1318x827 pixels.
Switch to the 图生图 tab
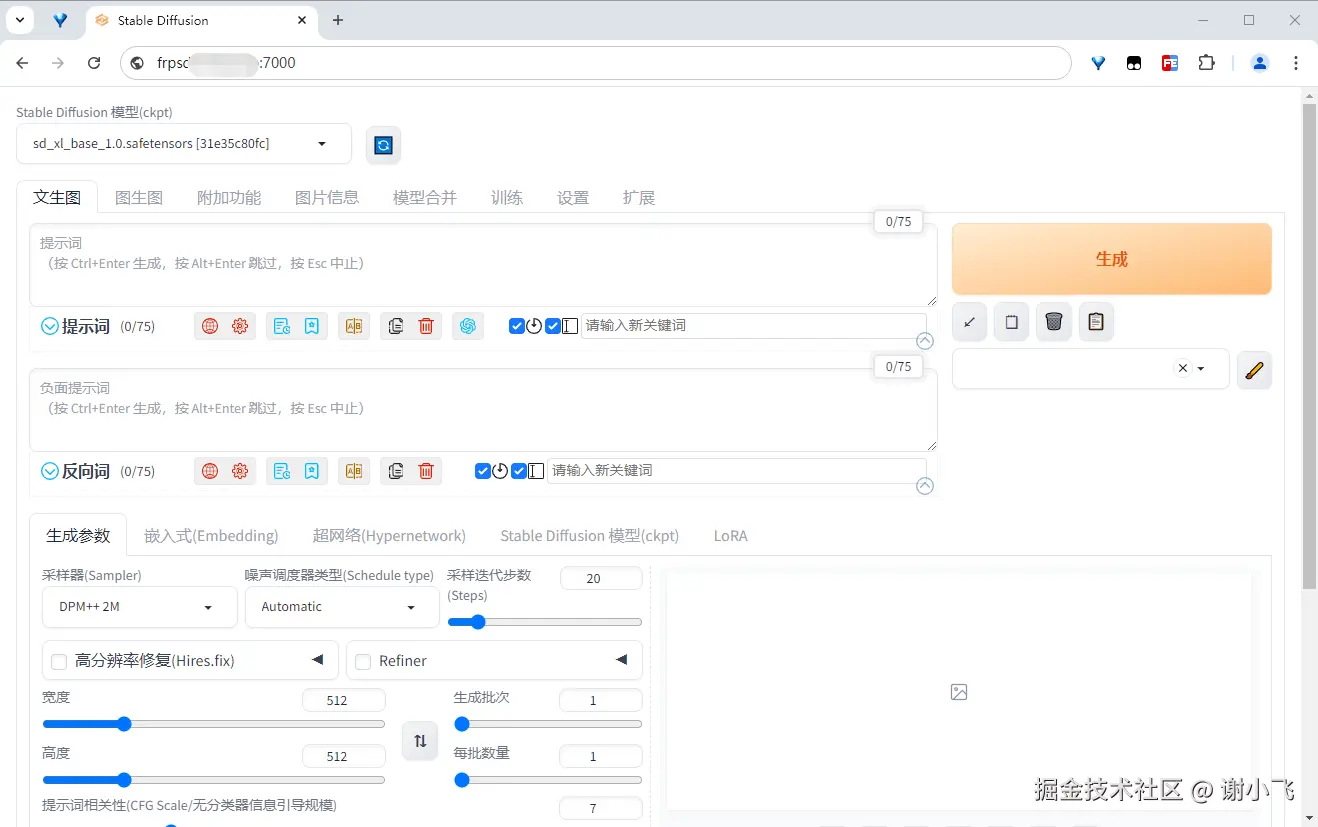(x=139, y=197)
